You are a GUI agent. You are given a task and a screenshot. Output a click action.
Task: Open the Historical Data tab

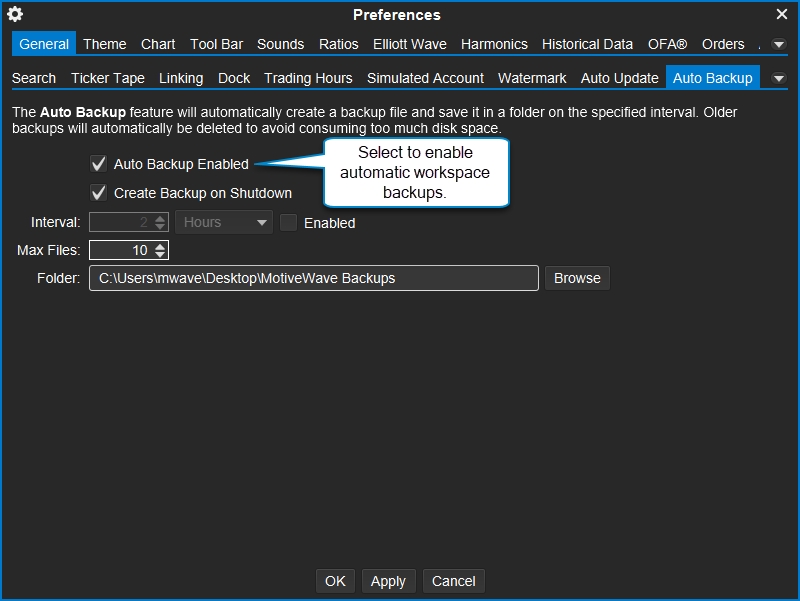pyautogui.click(x=587, y=44)
